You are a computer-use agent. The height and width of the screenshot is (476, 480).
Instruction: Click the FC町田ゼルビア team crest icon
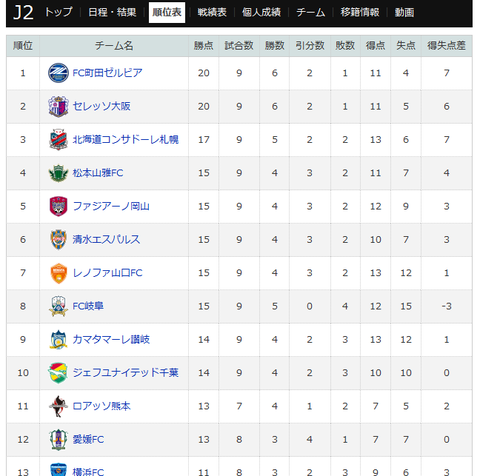point(58,73)
